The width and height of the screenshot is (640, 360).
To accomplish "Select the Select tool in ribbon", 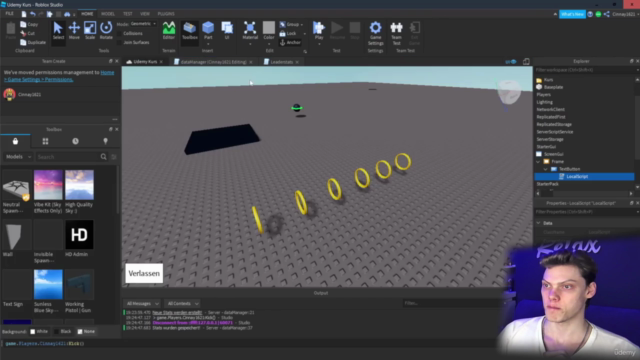I will [x=58, y=30].
